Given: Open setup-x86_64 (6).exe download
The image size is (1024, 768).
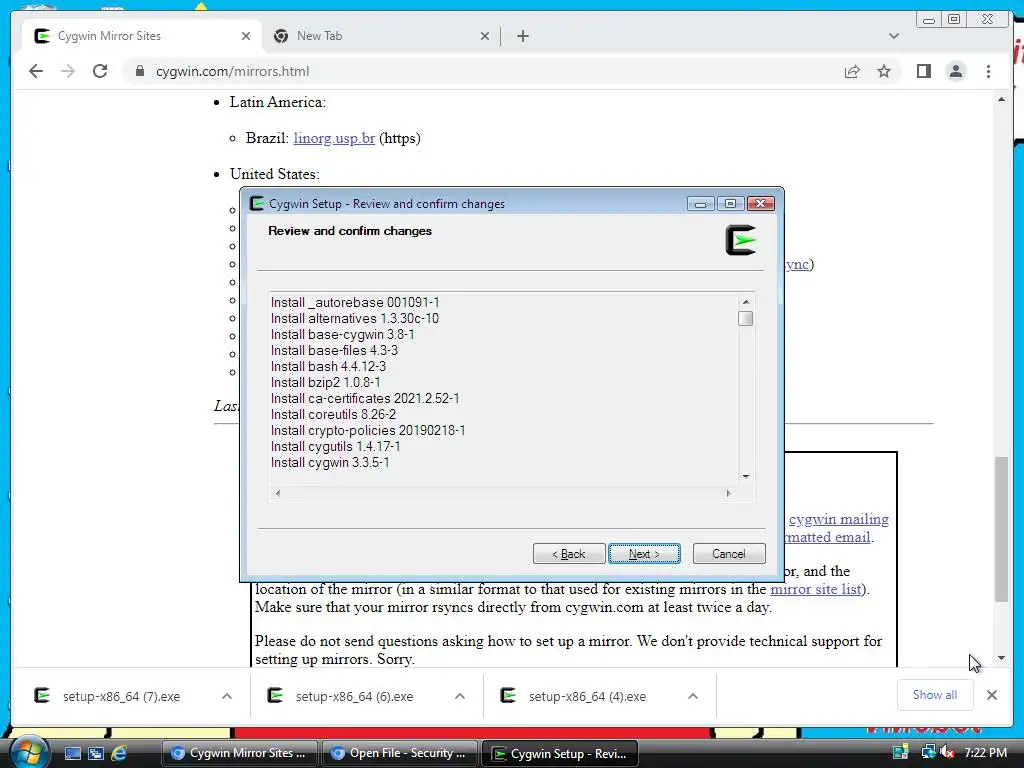Looking at the screenshot, I should [354, 697].
